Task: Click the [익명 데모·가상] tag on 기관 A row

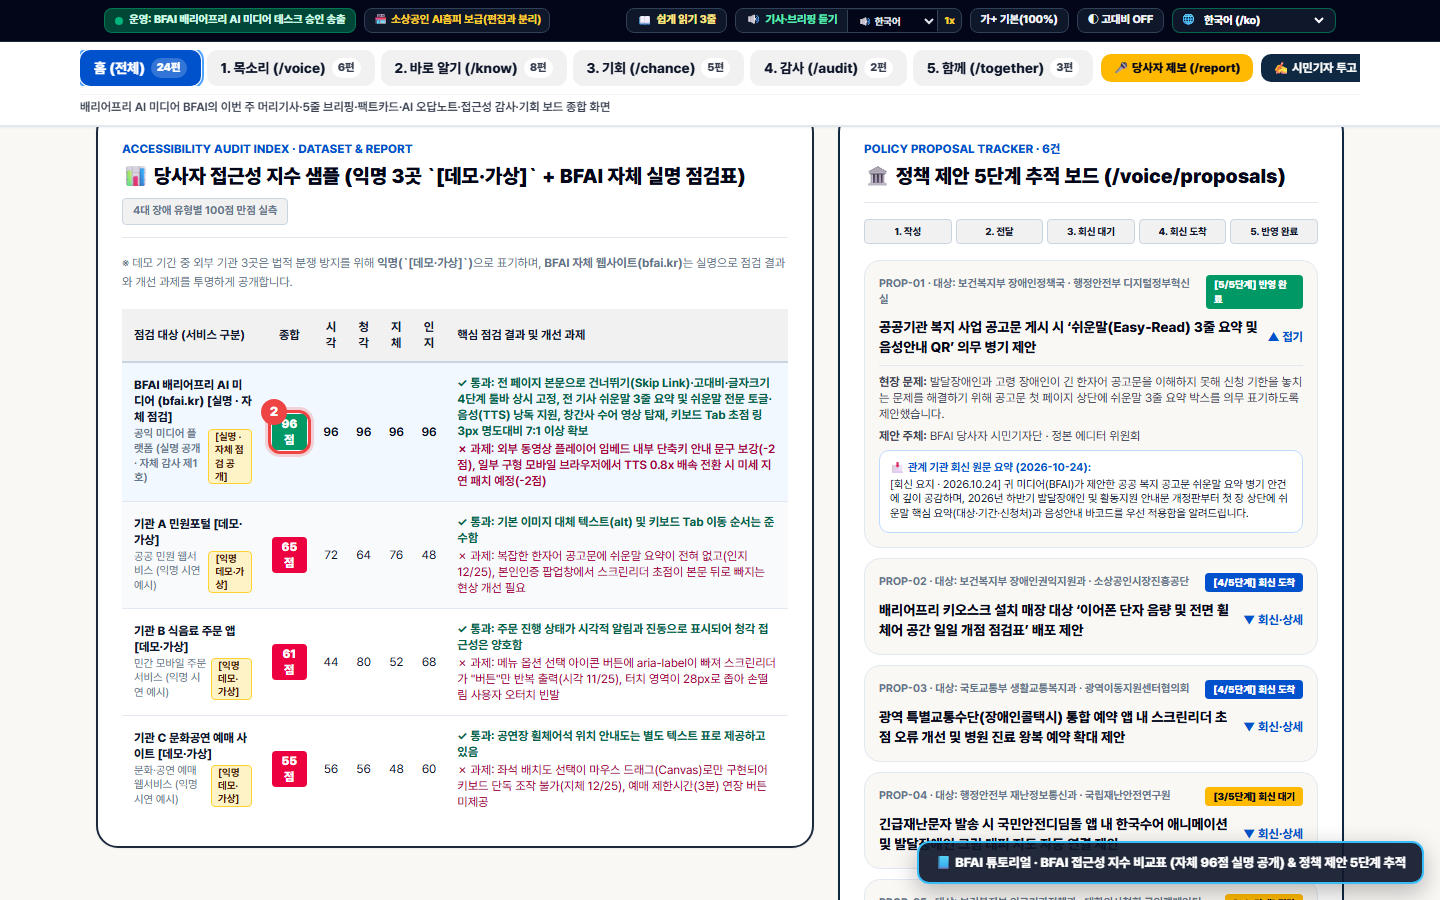Action: [x=230, y=572]
